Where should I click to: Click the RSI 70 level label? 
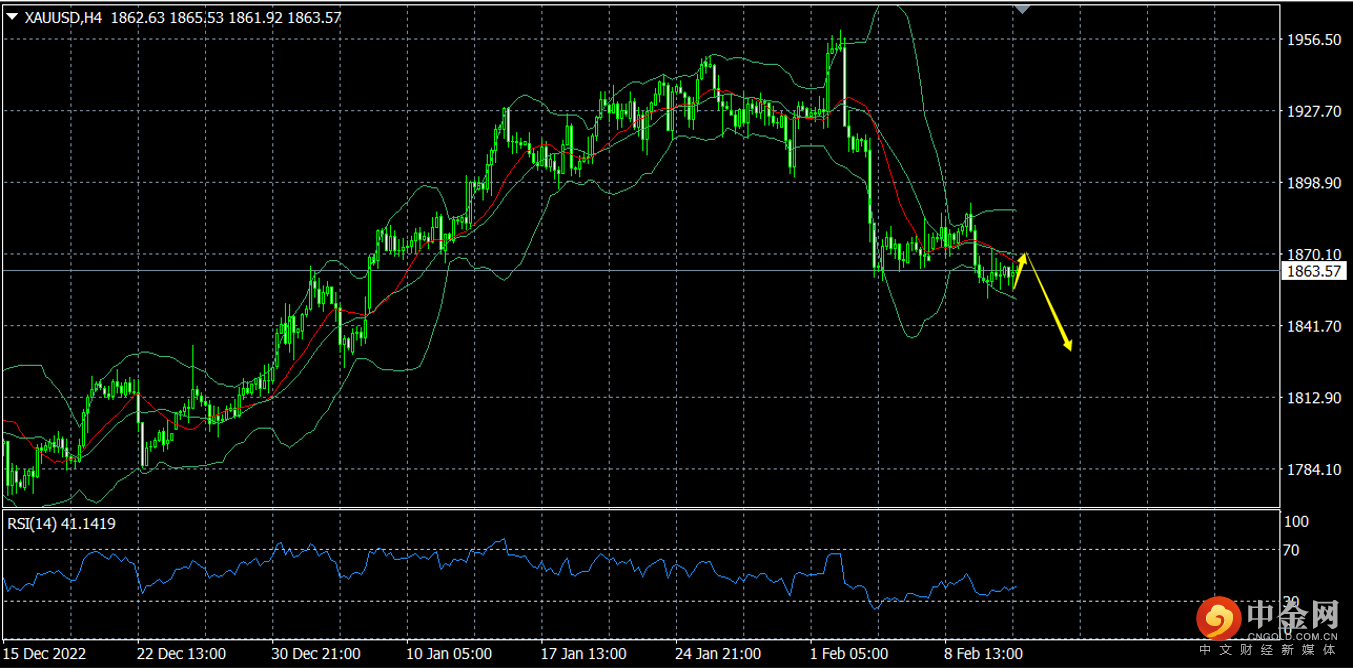click(x=1291, y=550)
